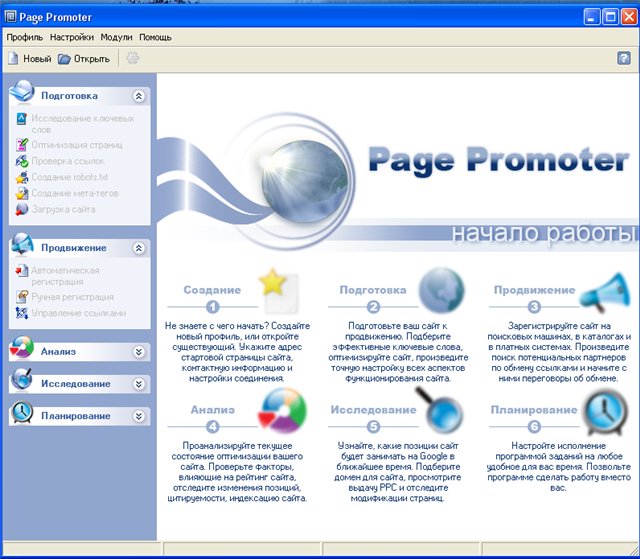Click the greyed gear icon in toolbar

click(132, 58)
